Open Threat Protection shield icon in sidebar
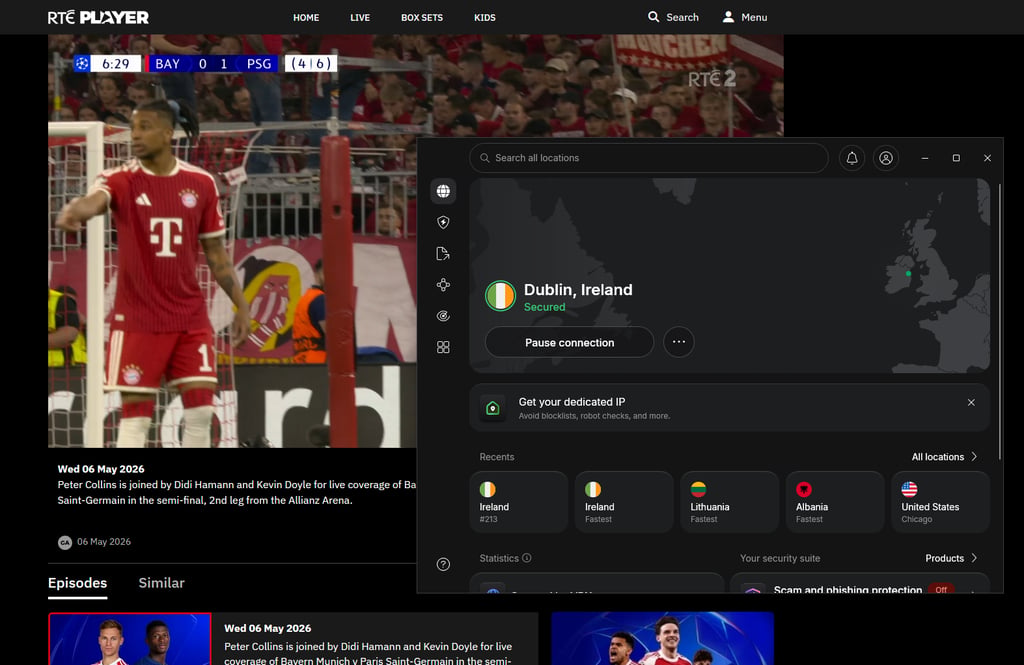 pos(443,223)
